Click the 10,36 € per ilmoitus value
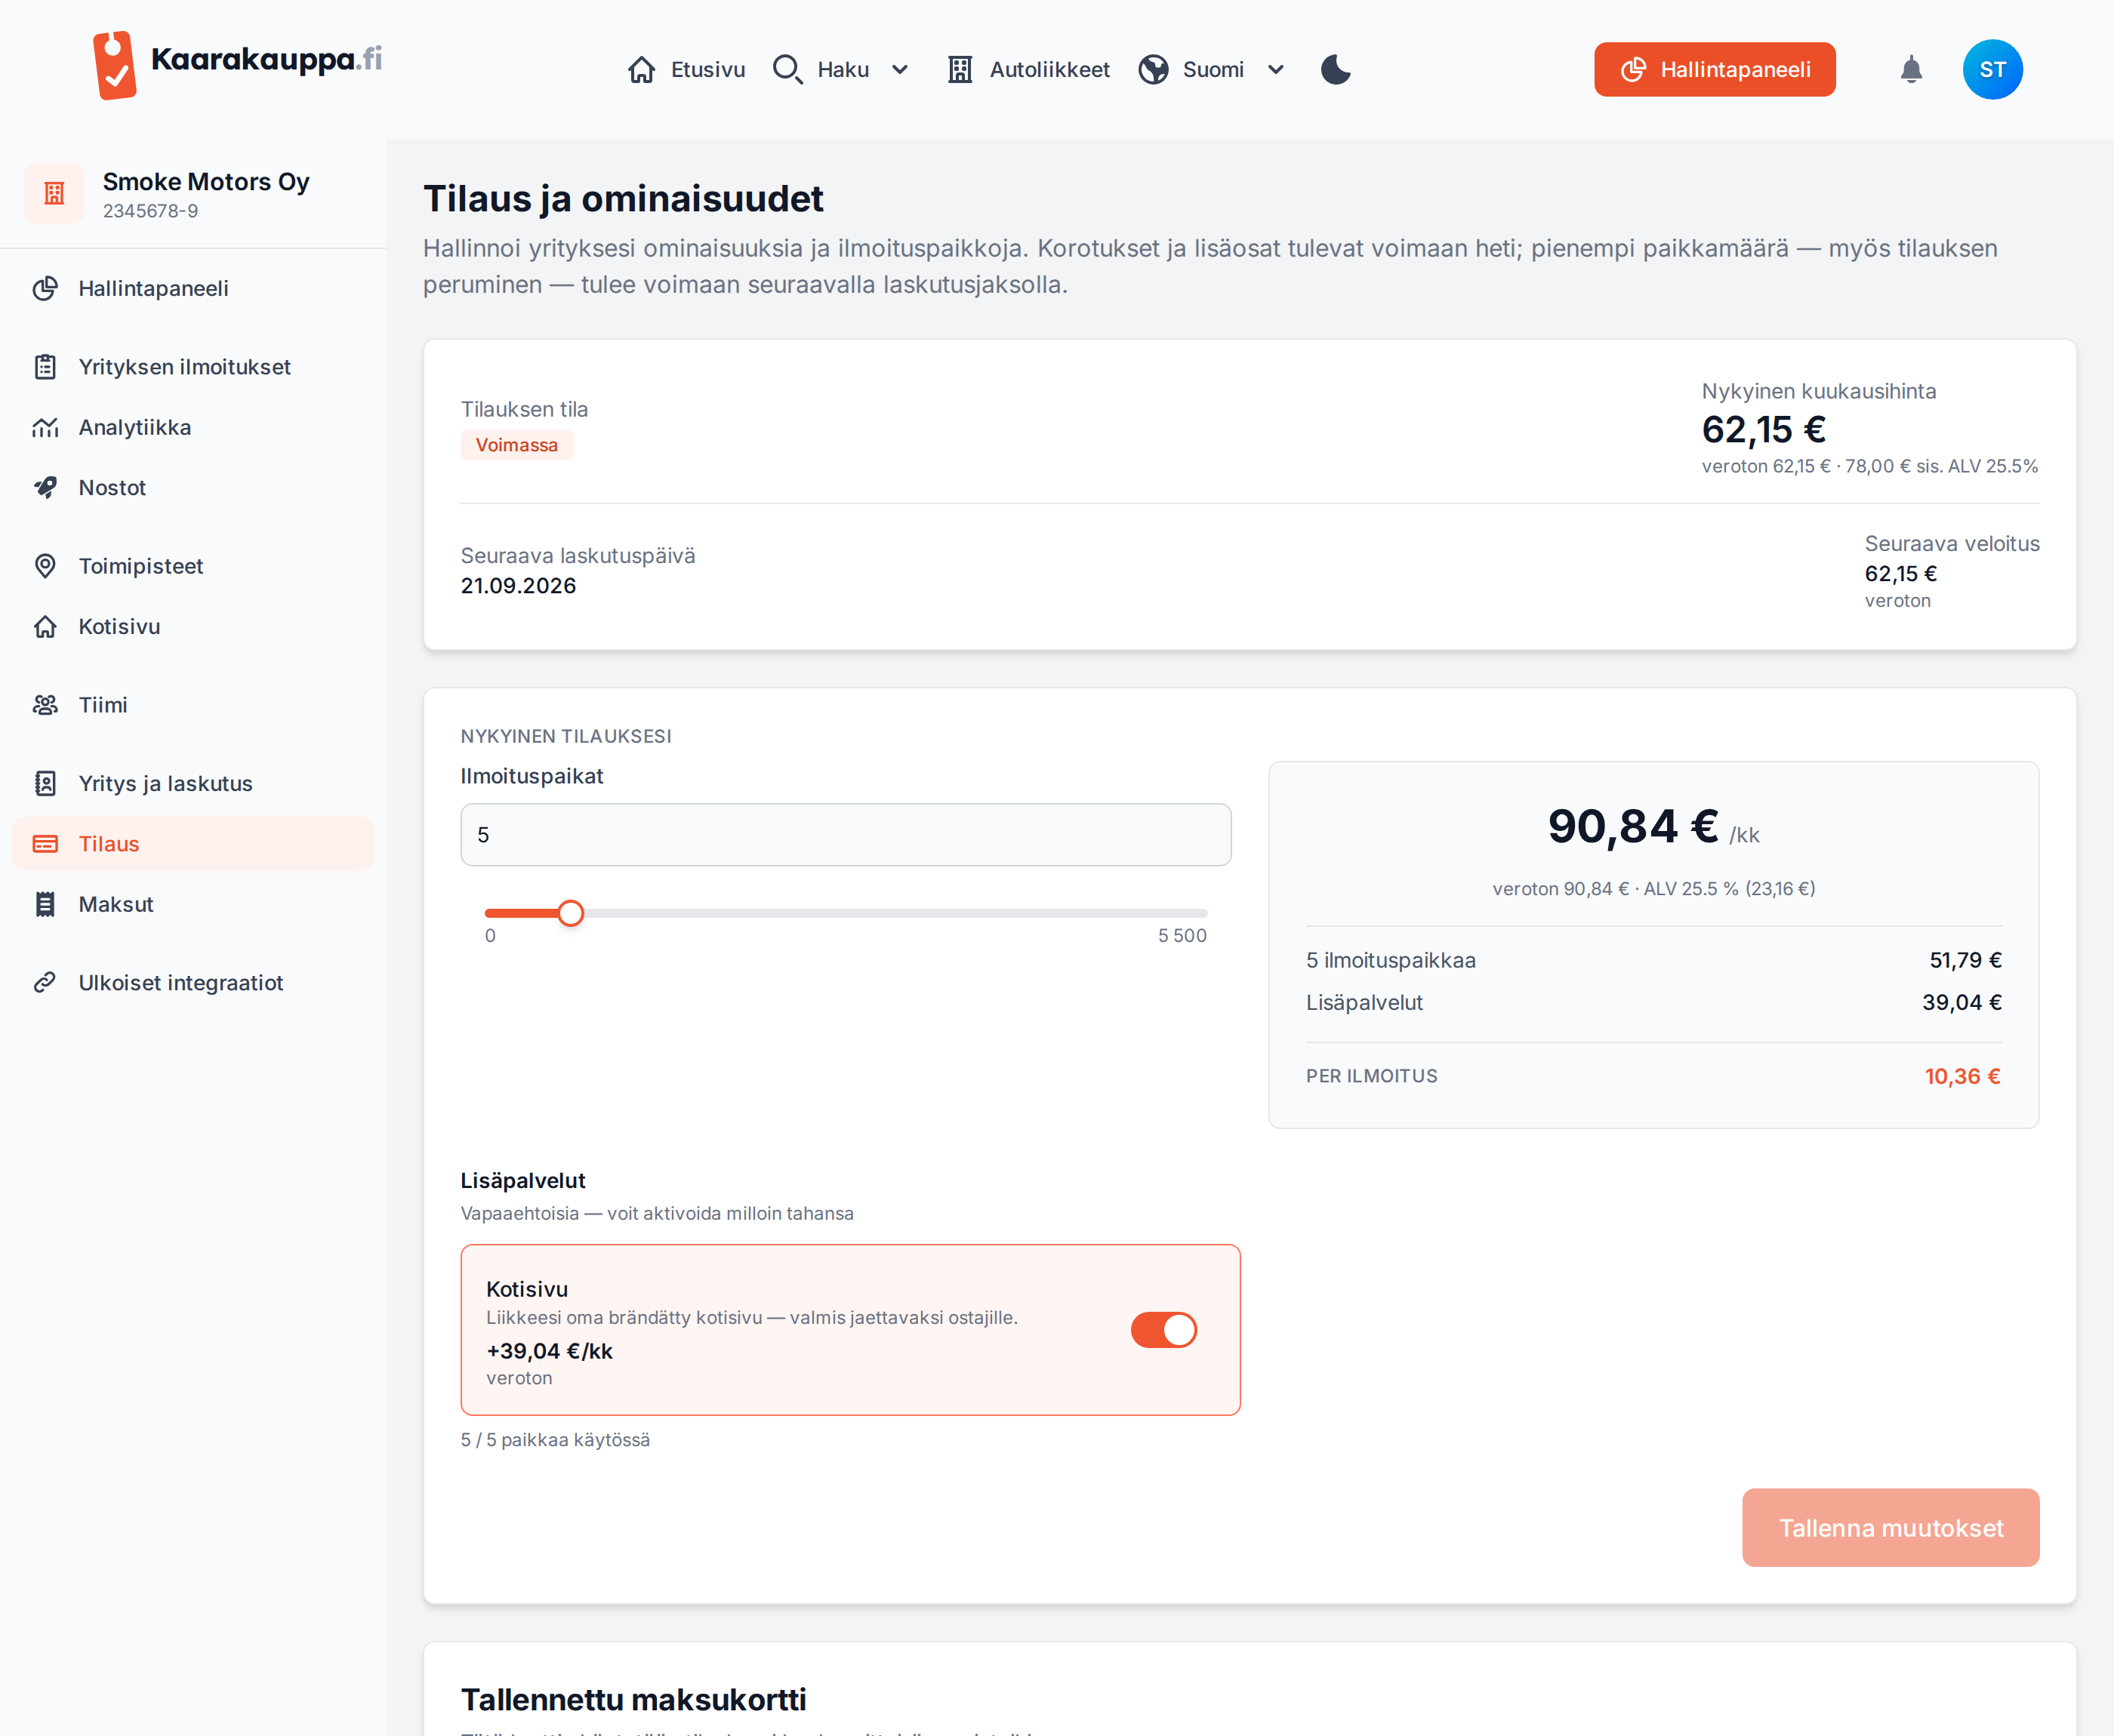Screen dimensions: 2114x1736 (x=1962, y=1077)
